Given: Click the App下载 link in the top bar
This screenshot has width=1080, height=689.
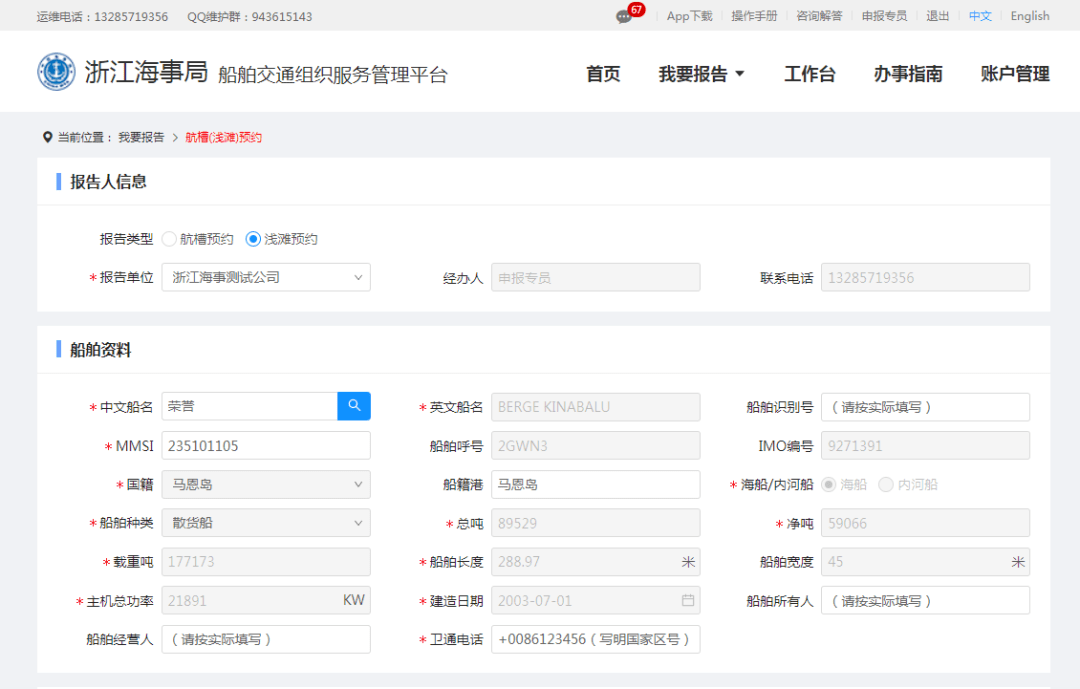Looking at the screenshot, I should click(689, 16).
